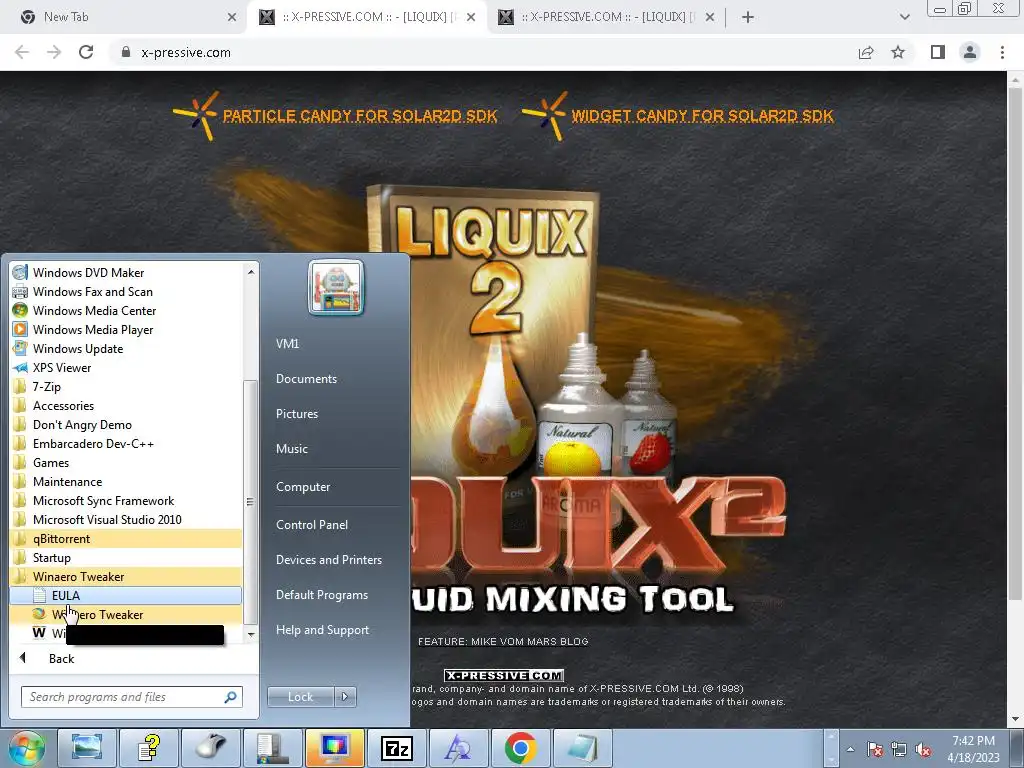This screenshot has width=1024, height=768.
Task: Launch Windows Fax and Scan
Action: 126,291
